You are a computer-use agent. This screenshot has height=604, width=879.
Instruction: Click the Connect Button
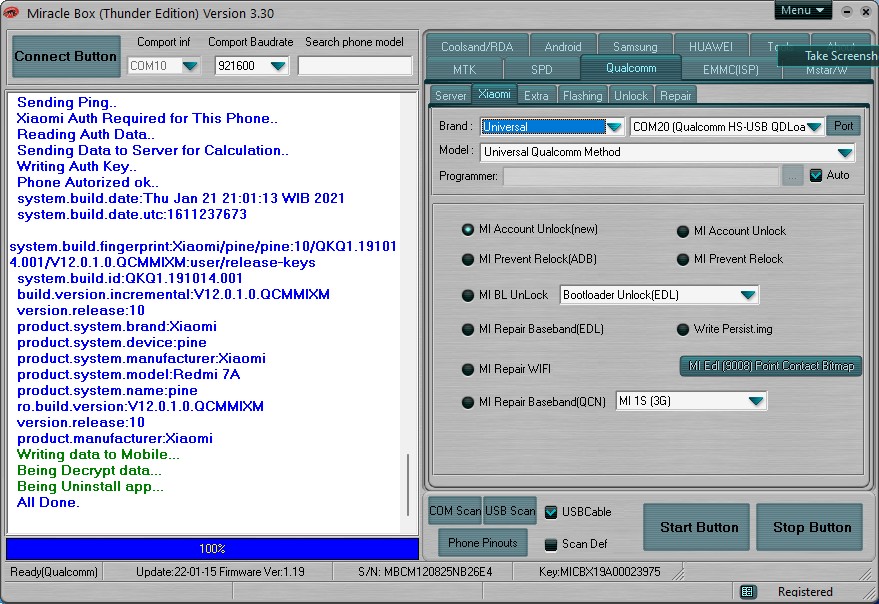coord(66,56)
